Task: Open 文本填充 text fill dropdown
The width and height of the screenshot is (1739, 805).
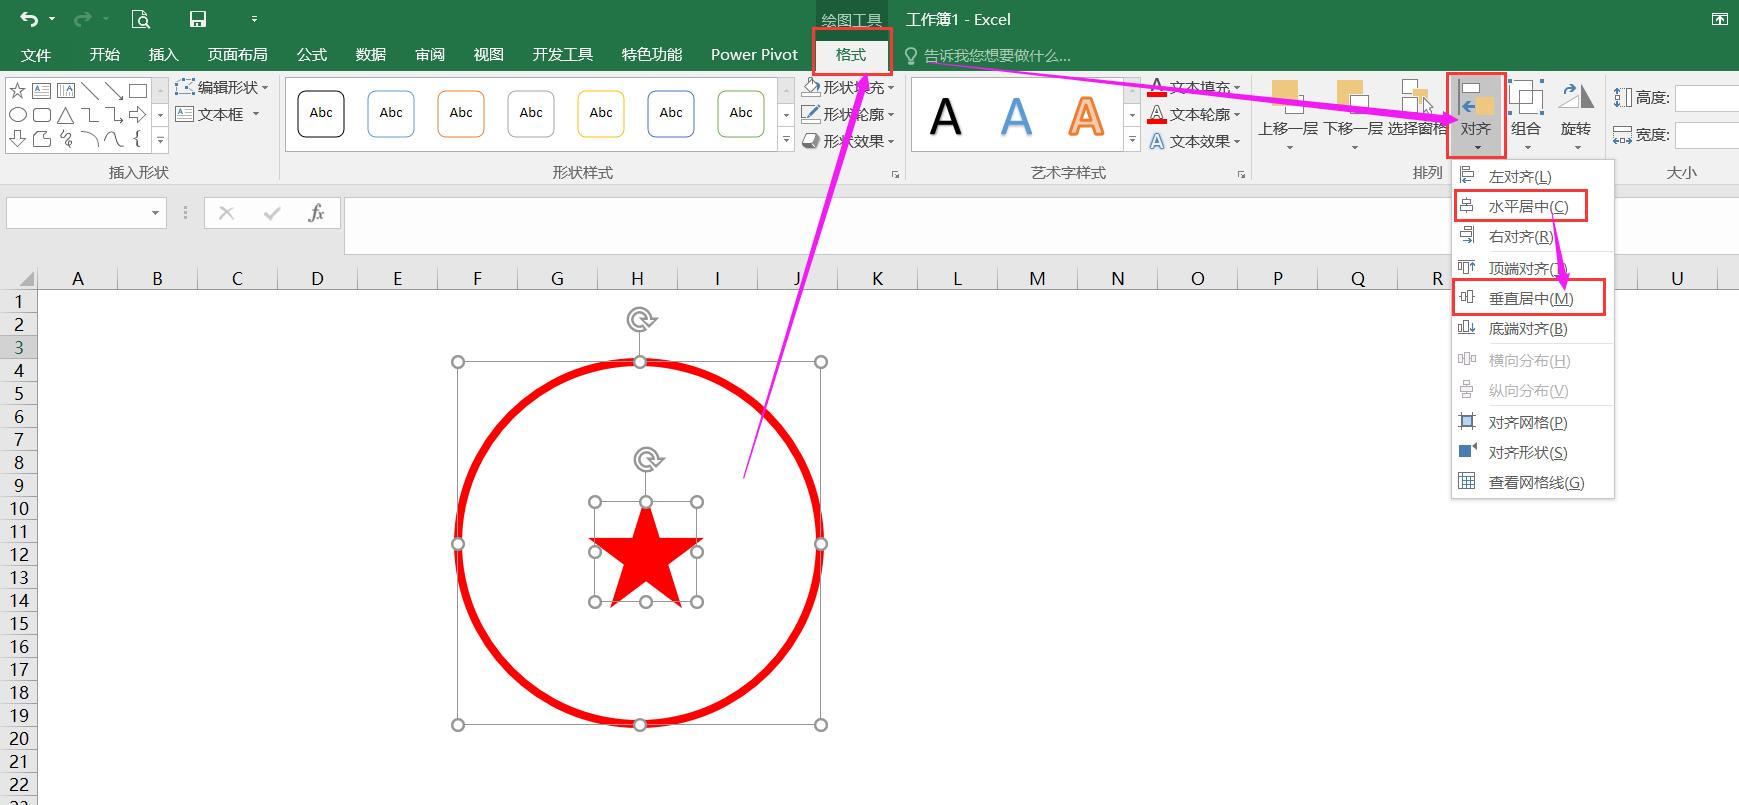Action: [1194, 88]
